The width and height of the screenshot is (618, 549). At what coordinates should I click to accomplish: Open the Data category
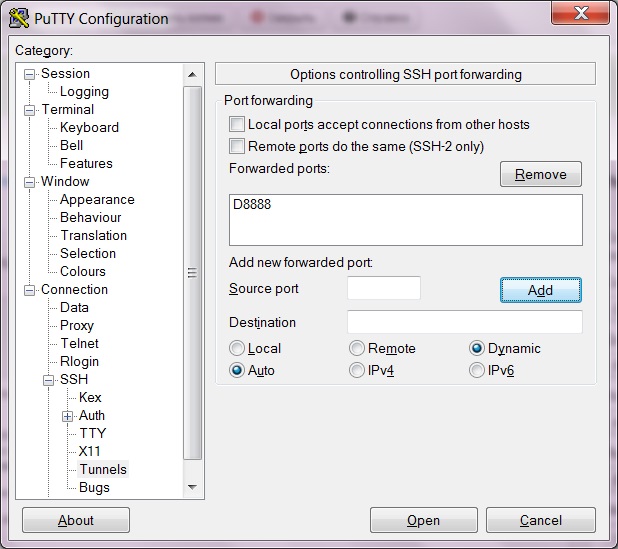pos(74,307)
